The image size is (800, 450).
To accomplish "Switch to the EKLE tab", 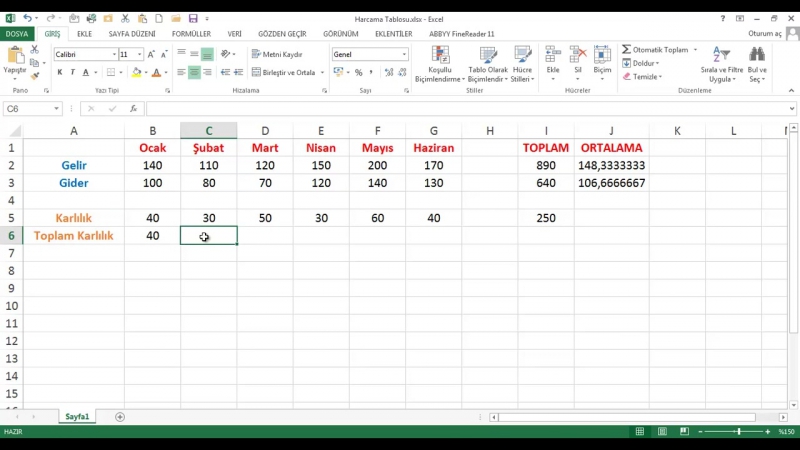I will point(84,34).
